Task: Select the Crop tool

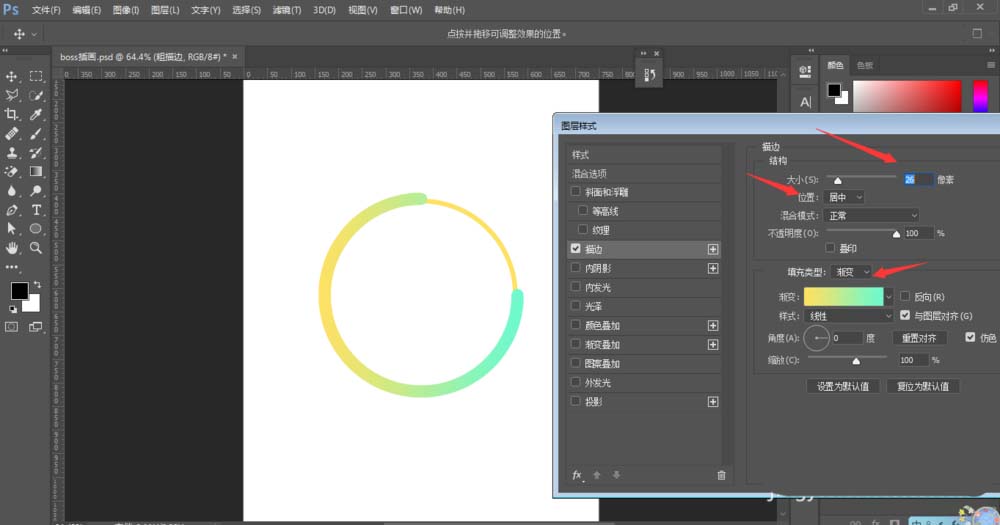Action: pos(12,114)
